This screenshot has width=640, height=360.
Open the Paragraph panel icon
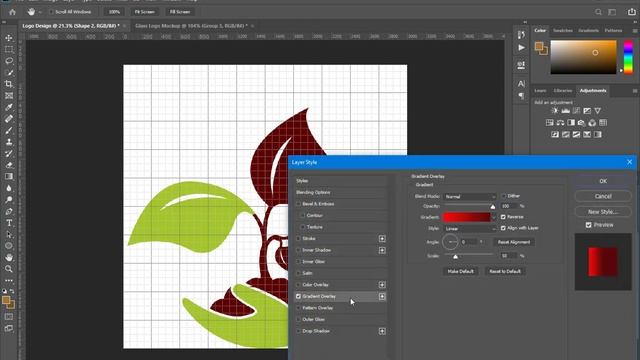point(521,96)
